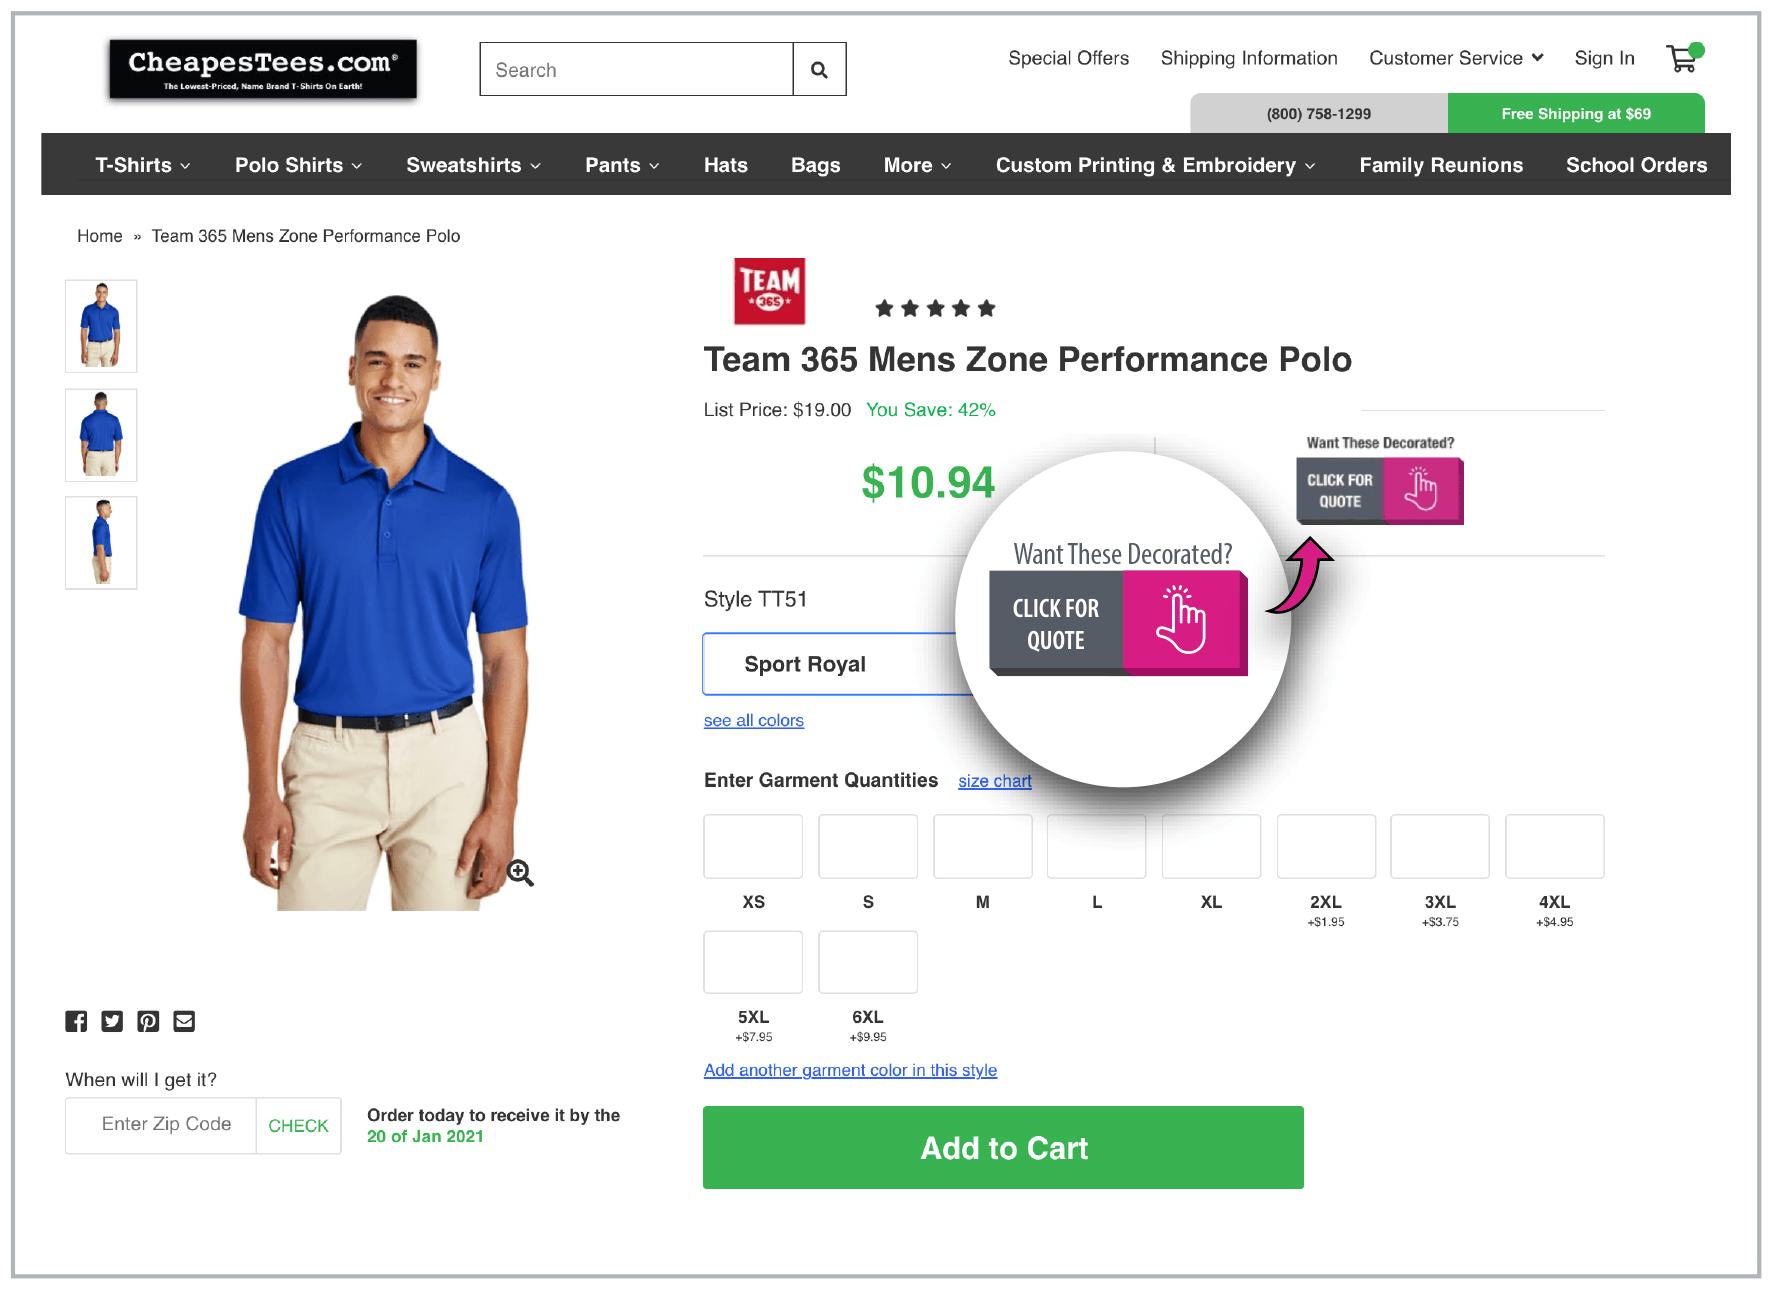1772x1290 pixels.
Task: Share on Facebook icon
Action: point(76,1021)
